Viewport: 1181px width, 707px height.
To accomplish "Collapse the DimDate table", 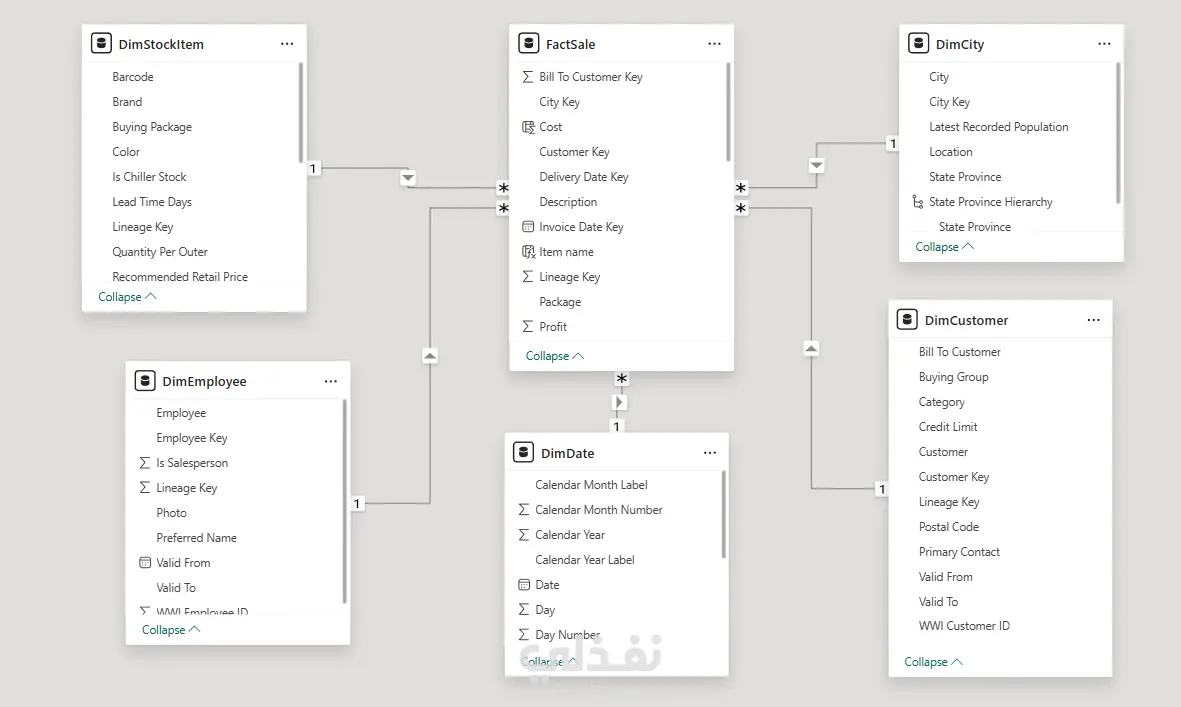I will [x=549, y=662].
